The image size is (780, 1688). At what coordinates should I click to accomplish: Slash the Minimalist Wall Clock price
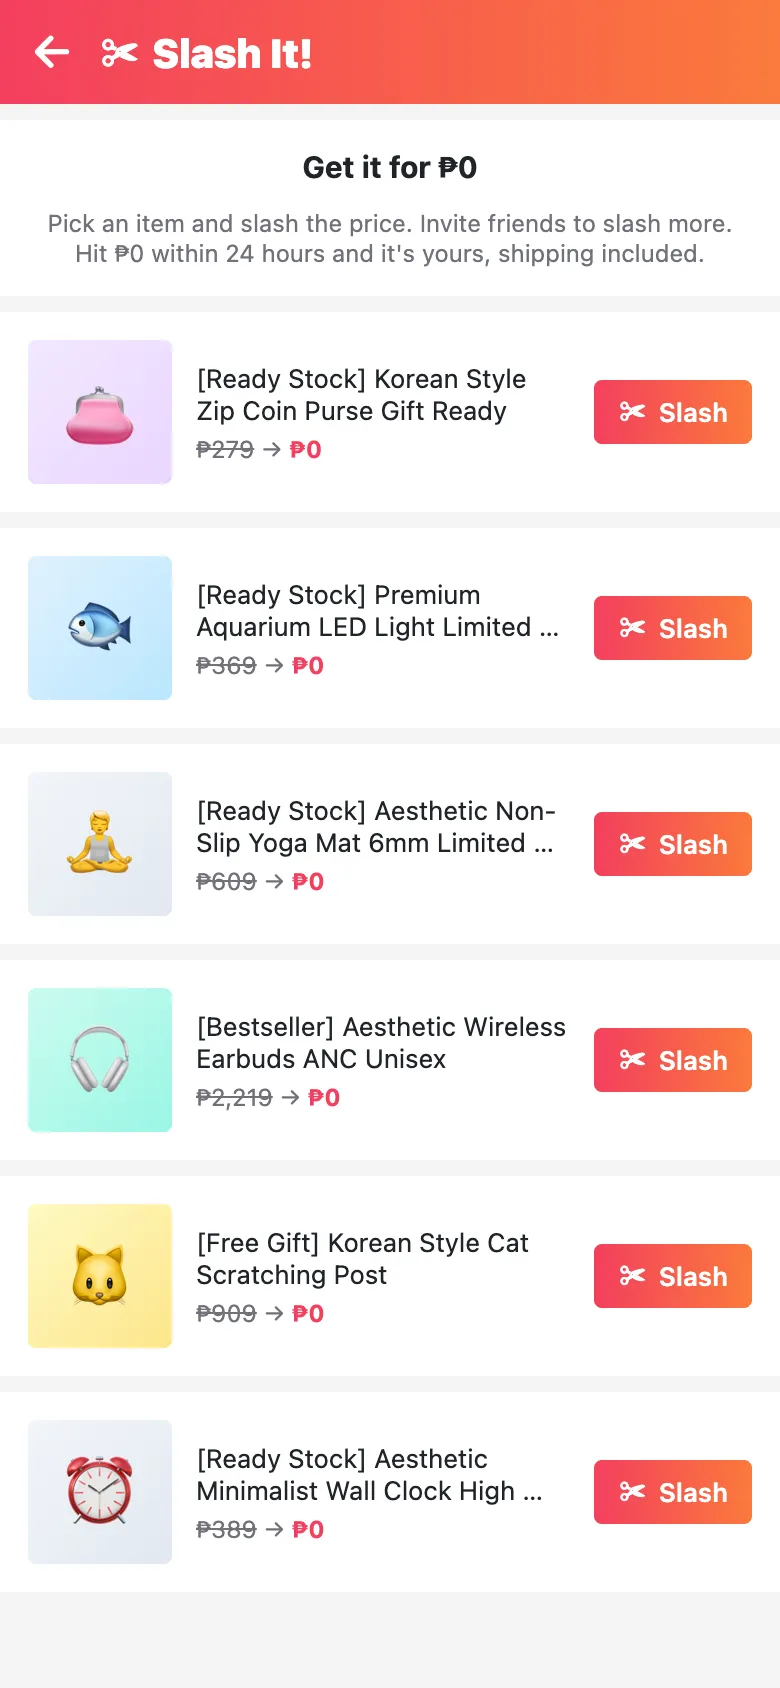[x=673, y=1492]
